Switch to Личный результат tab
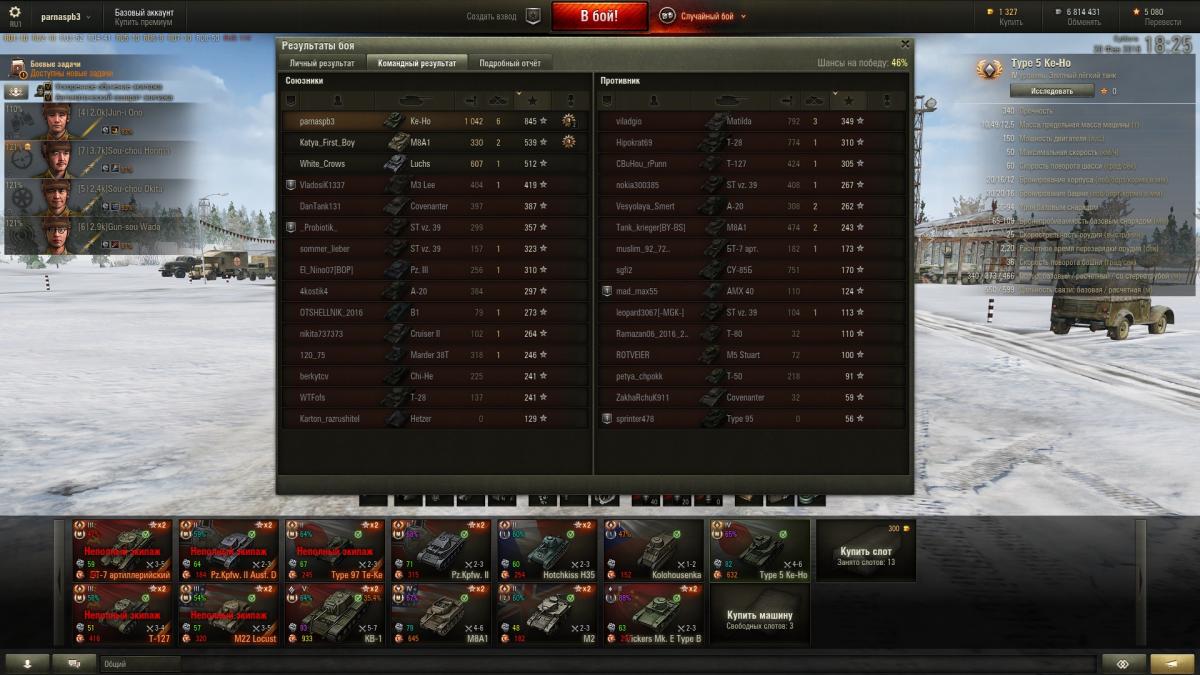 pos(322,63)
